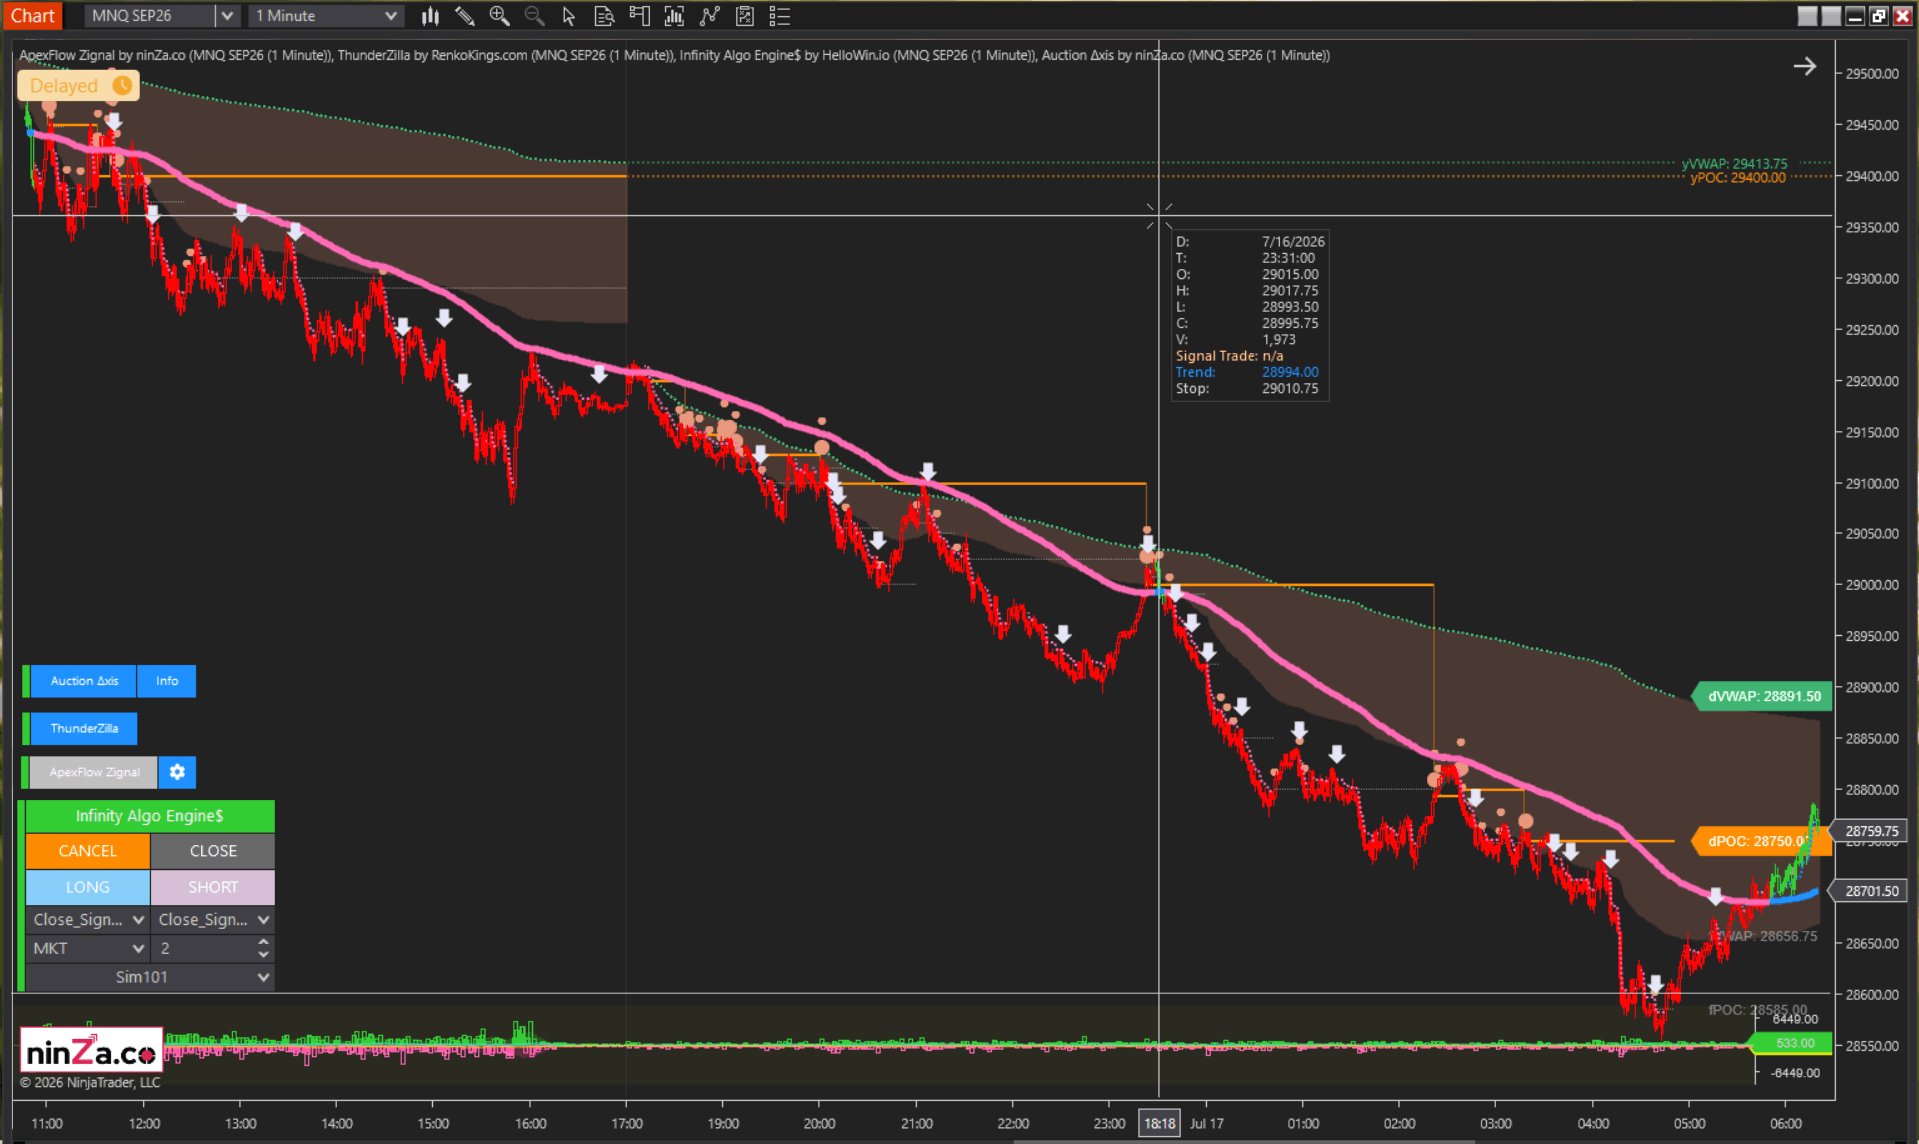
Task: Click the © 2026 NinjaTrader, LLC copyright text
Action: tap(90, 1082)
